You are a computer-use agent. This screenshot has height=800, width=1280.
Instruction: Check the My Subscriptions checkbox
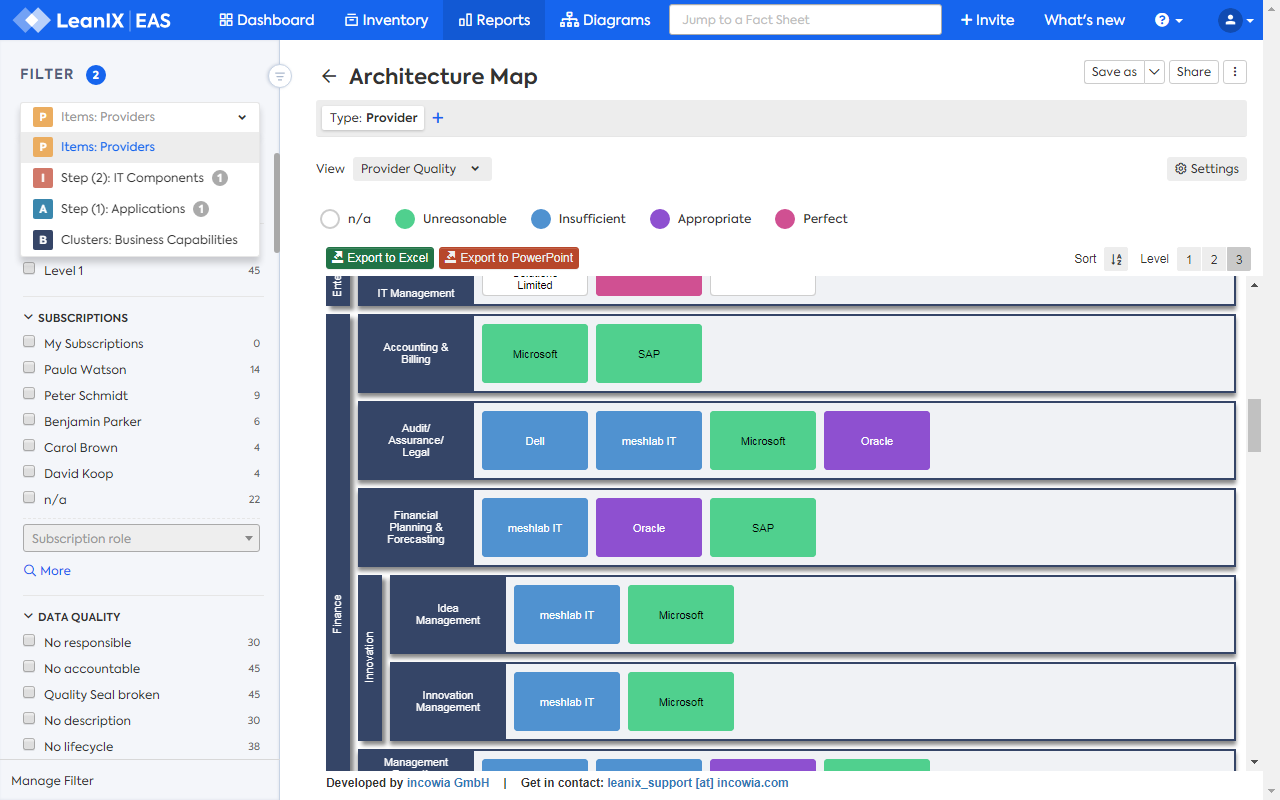pos(29,342)
